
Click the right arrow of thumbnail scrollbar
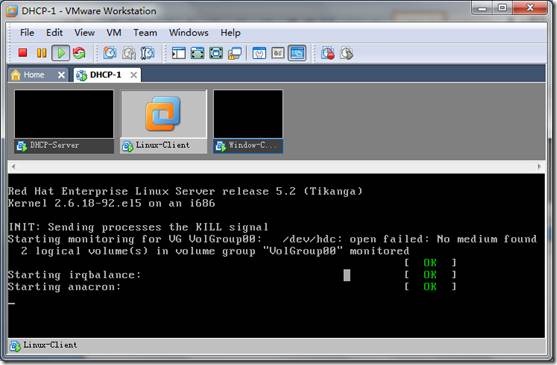pyautogui.click(x=539, y=166)
